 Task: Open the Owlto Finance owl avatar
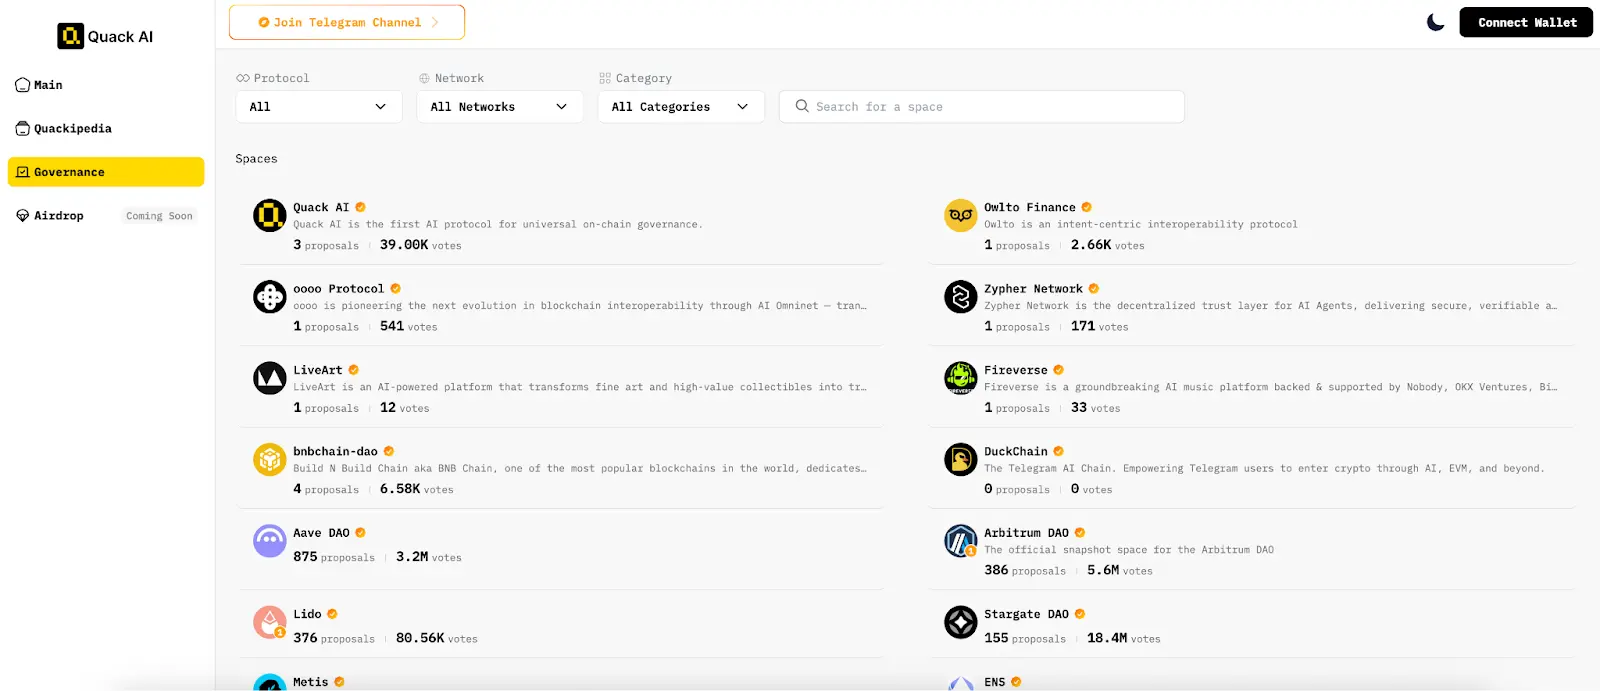click(960, 215)
